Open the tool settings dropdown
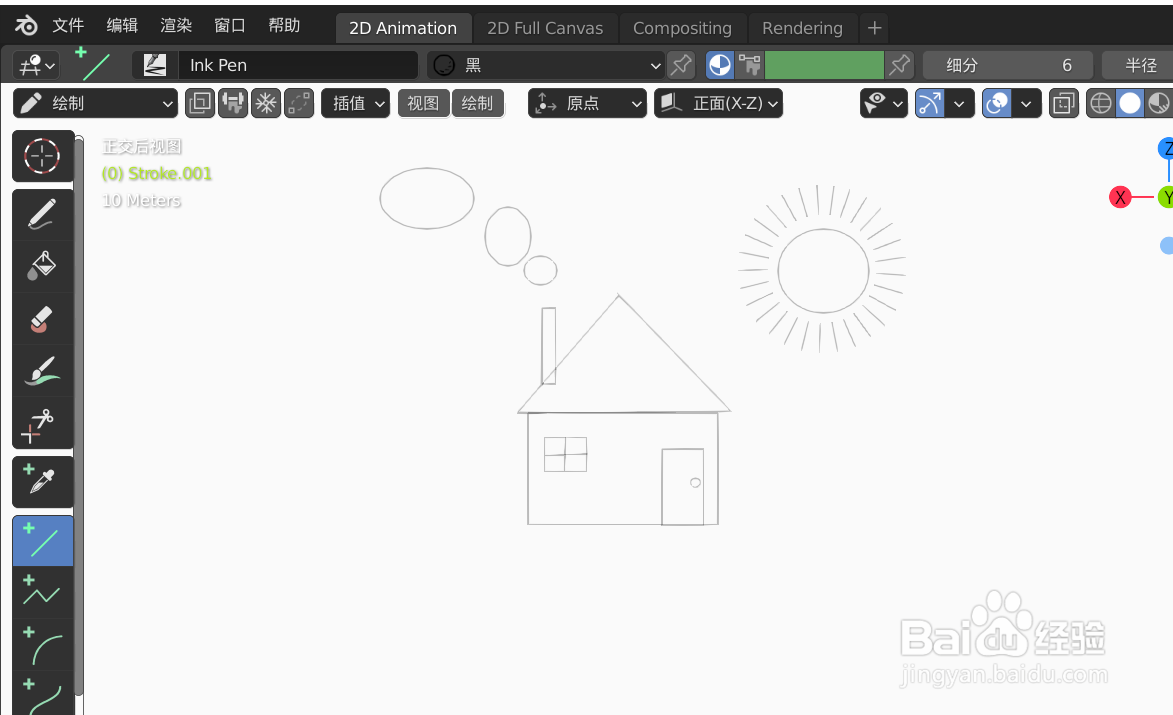 tap(37, 65)
